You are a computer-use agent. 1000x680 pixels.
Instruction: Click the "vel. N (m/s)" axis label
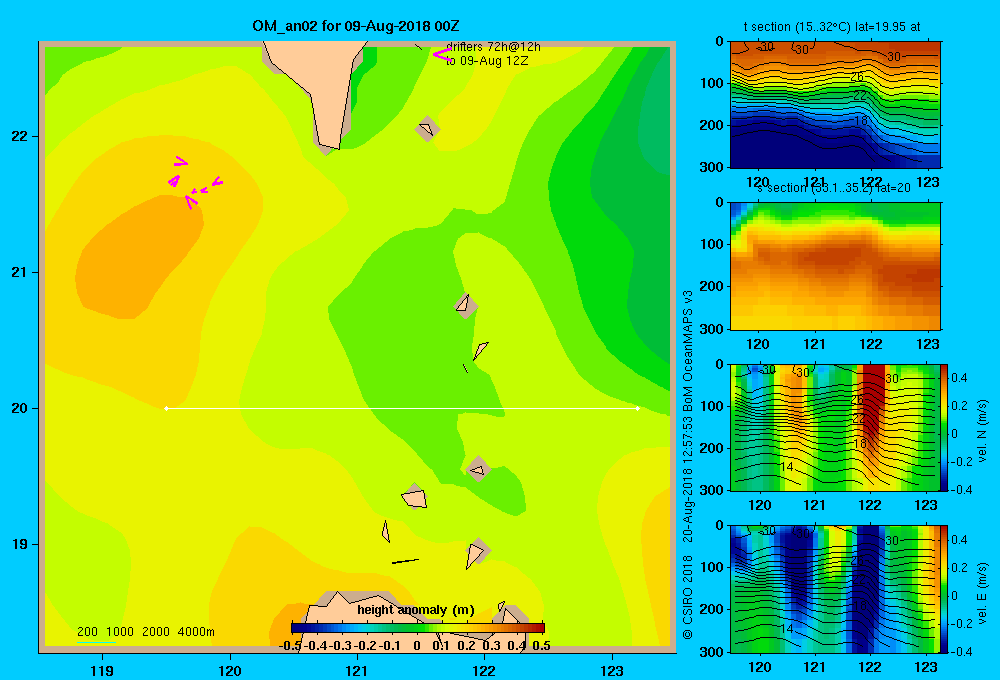982,431
